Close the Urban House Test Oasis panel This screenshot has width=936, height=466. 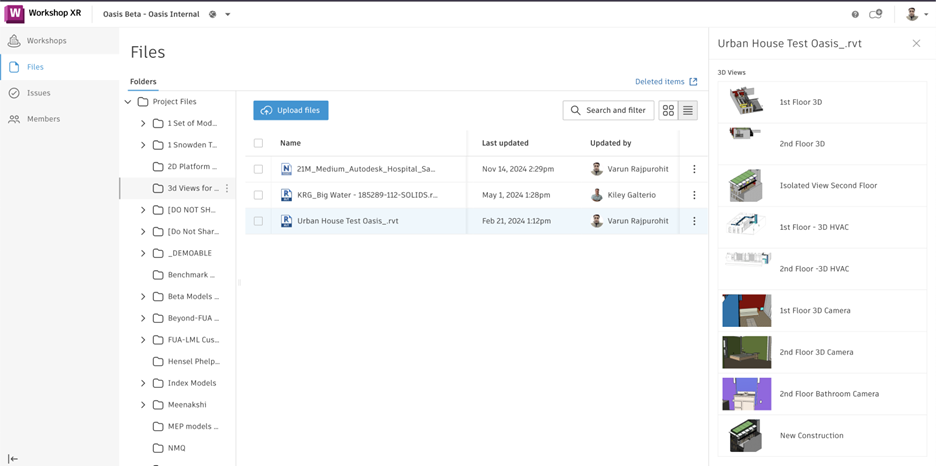[x=916, y=44]
